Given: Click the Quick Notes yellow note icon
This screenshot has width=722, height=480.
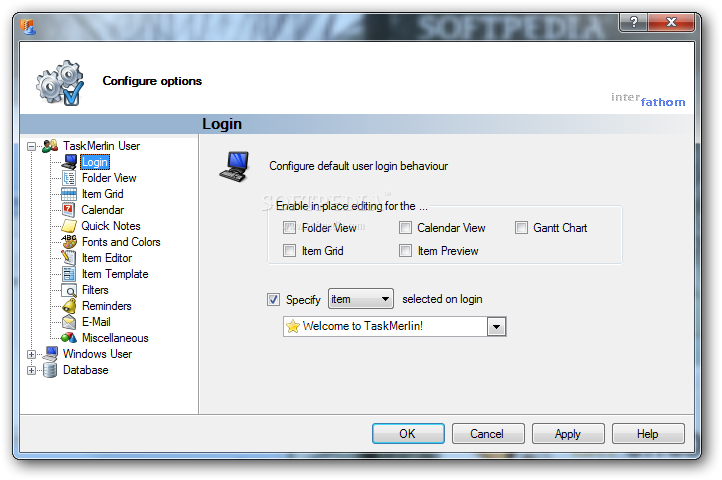Looking at the screenshot, I should click(x=69, y=226).
